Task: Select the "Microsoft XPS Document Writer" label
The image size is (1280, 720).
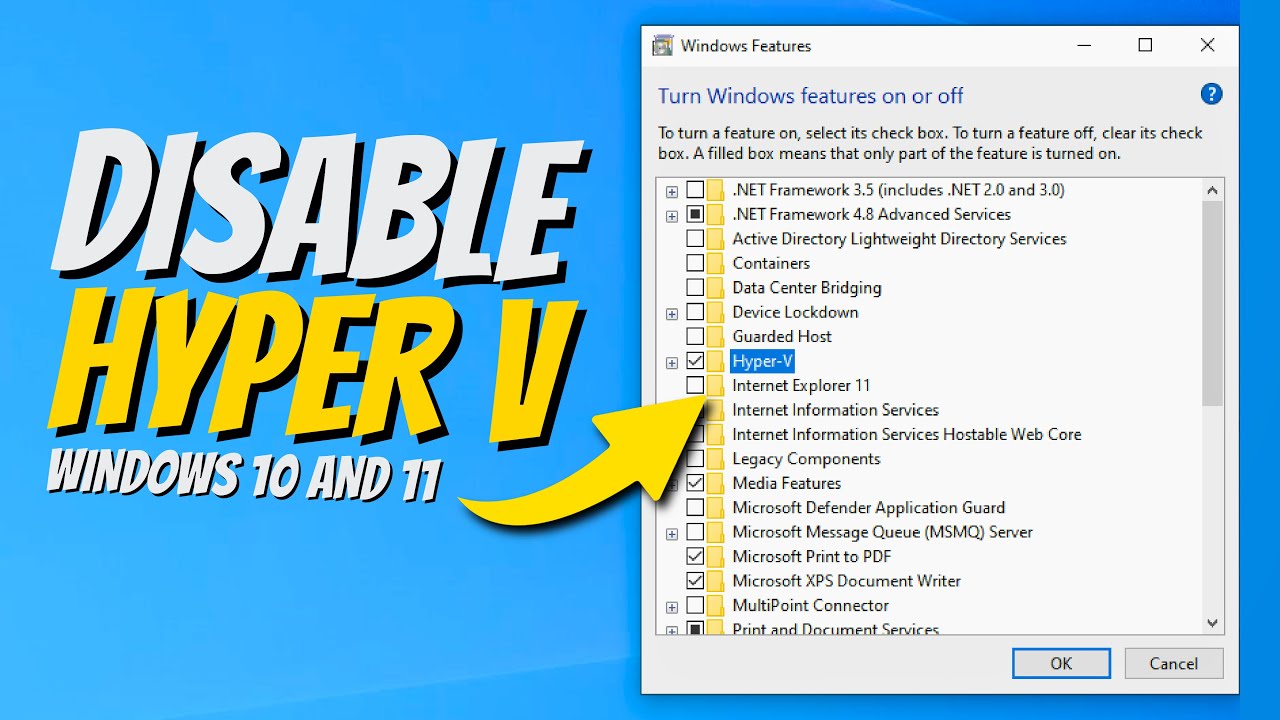Action: (x=846, y=581)
